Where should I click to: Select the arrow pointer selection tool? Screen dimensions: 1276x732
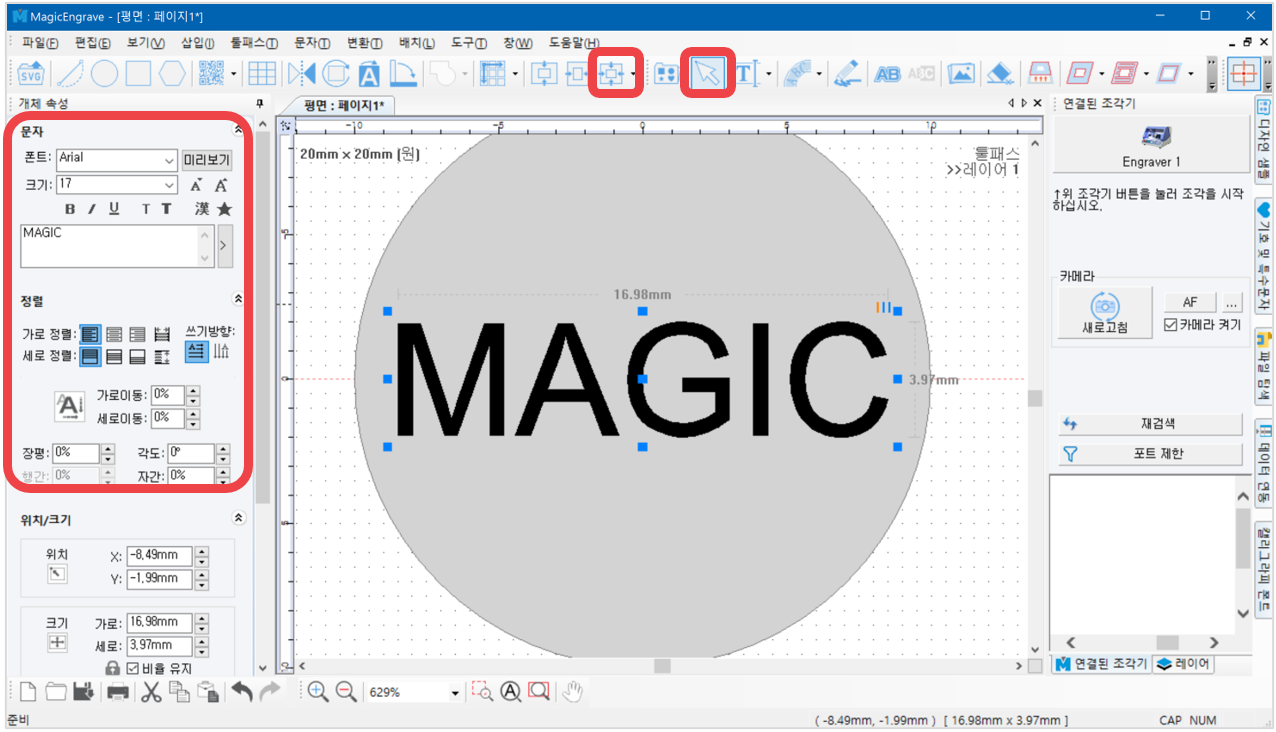(708, 74)
